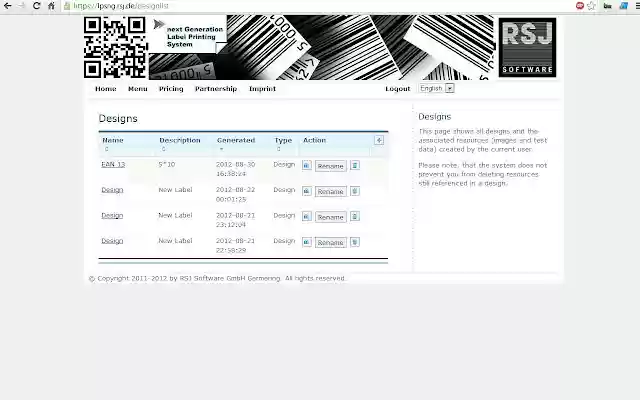Image resolution: width=640 pixels, height=400 pixels.
Task: Sort the table by the Type column
Action: coord(283,140)
